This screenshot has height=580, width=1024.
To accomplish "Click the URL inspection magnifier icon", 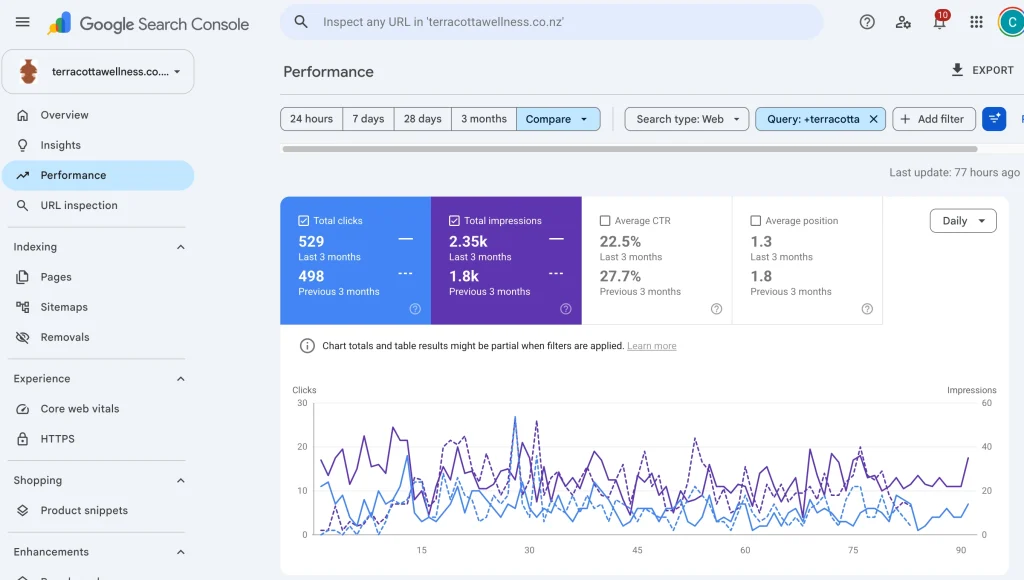I will [23, 205].
